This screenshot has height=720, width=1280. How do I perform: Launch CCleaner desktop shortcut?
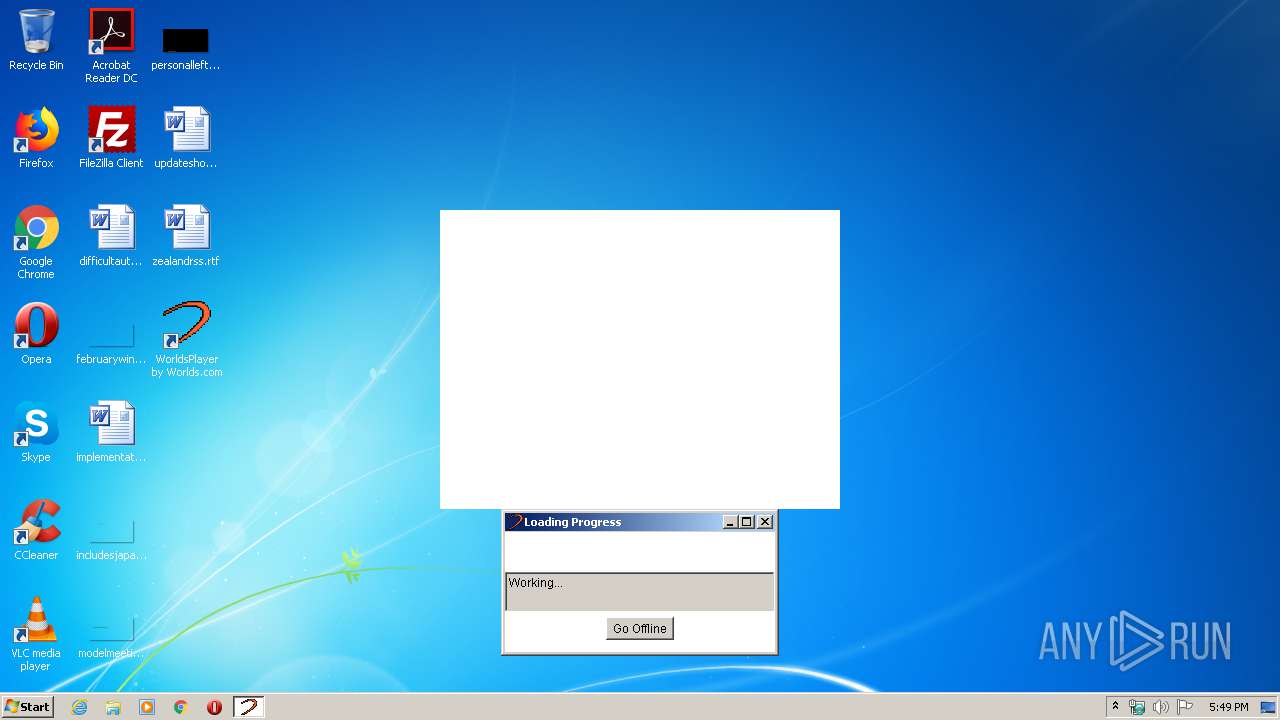[x=36, y=530]
